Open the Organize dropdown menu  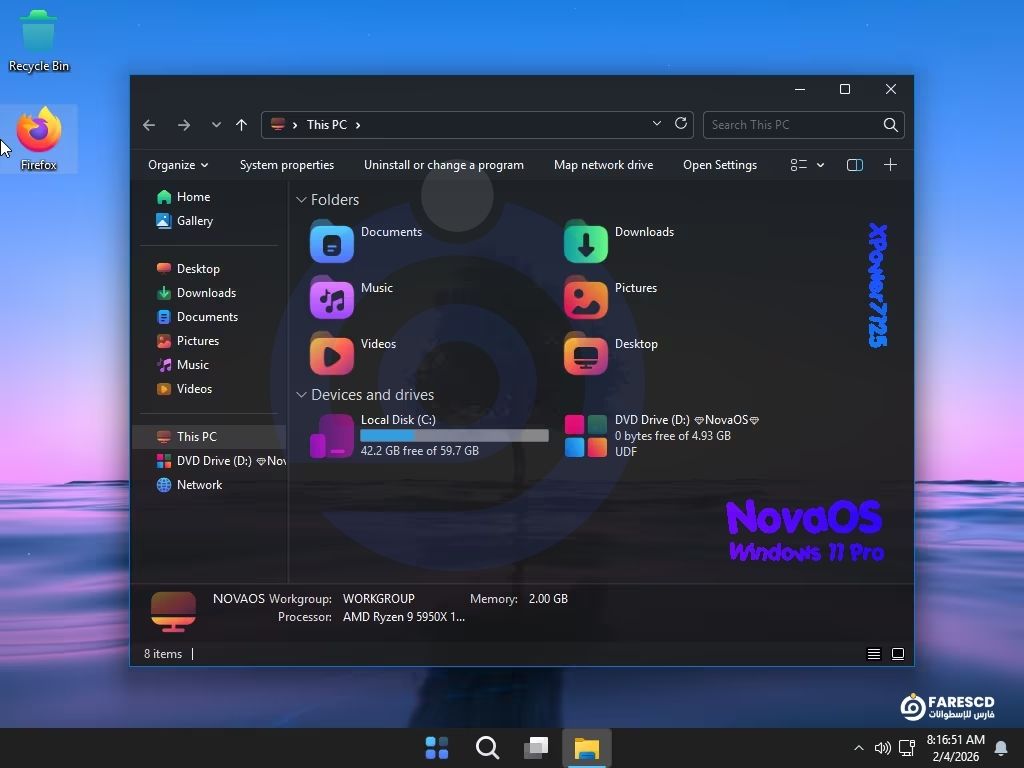(177, 165)
